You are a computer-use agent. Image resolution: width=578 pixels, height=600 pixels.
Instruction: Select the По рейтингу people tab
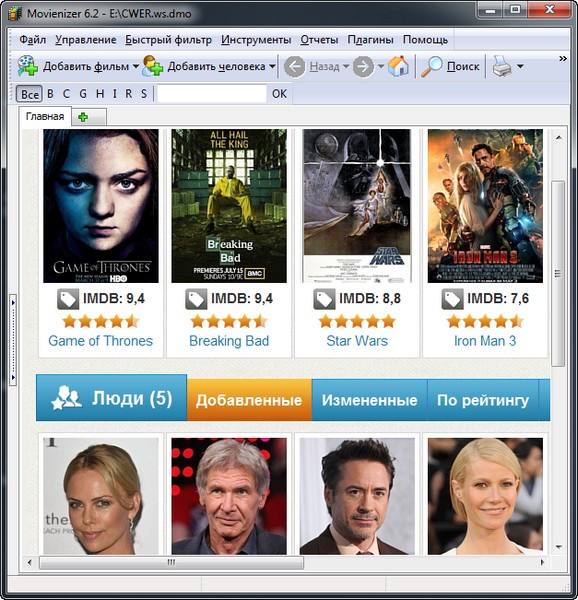483,400
